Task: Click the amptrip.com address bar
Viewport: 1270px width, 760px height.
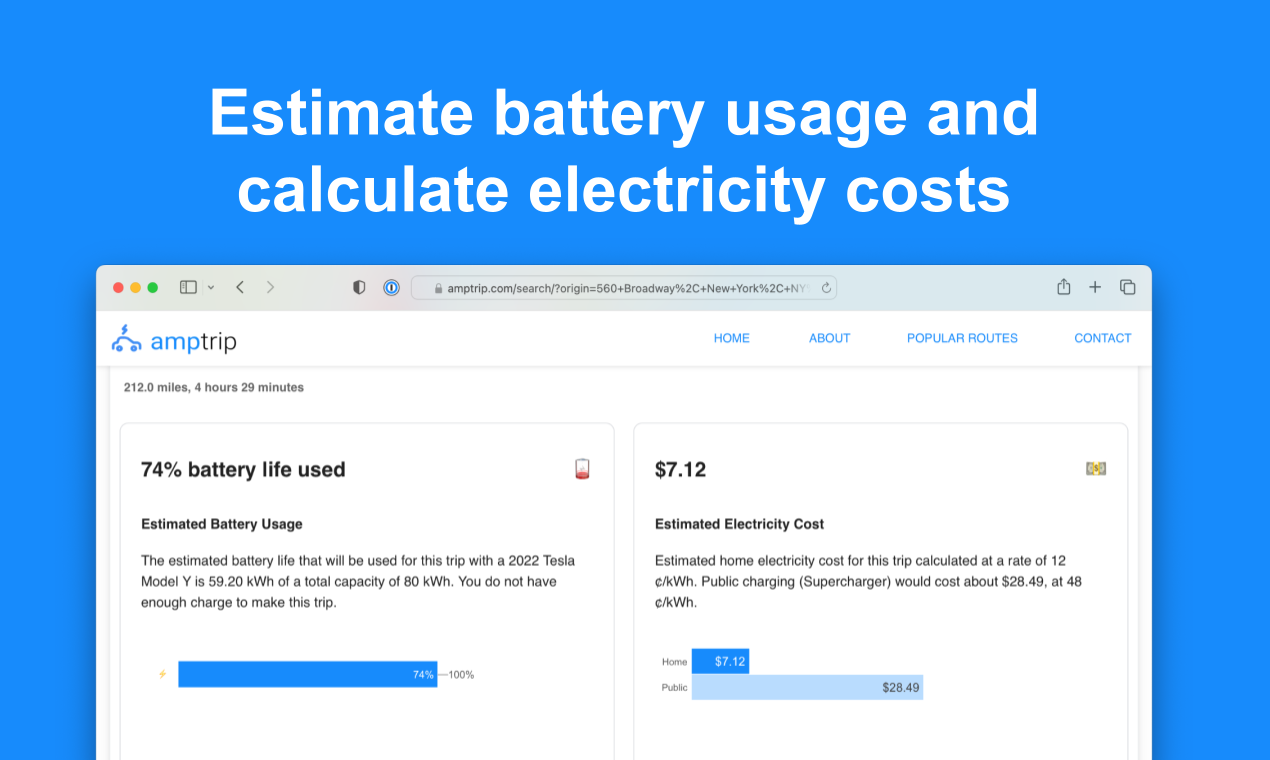Action: pyautogui.click(x=624, y=288)
